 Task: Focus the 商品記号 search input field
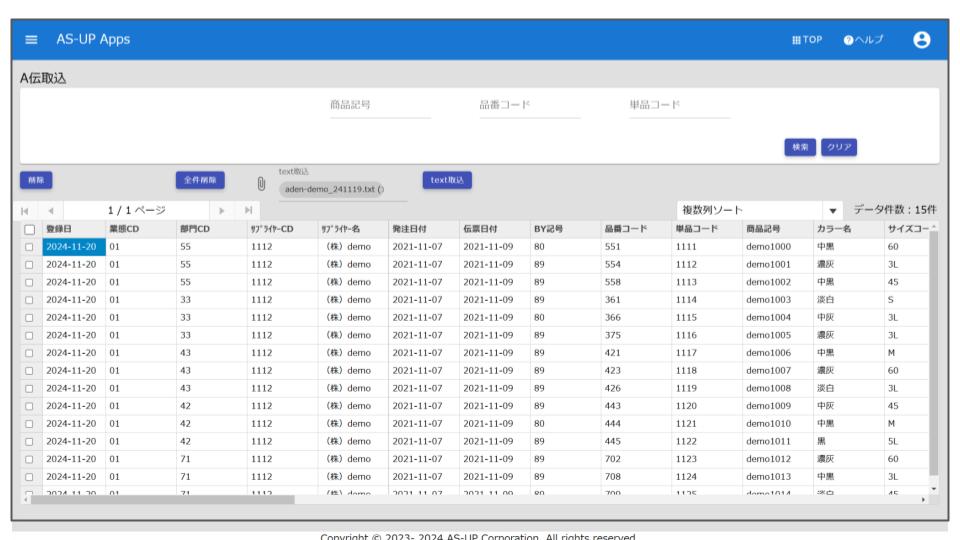[x=380, y=106]
